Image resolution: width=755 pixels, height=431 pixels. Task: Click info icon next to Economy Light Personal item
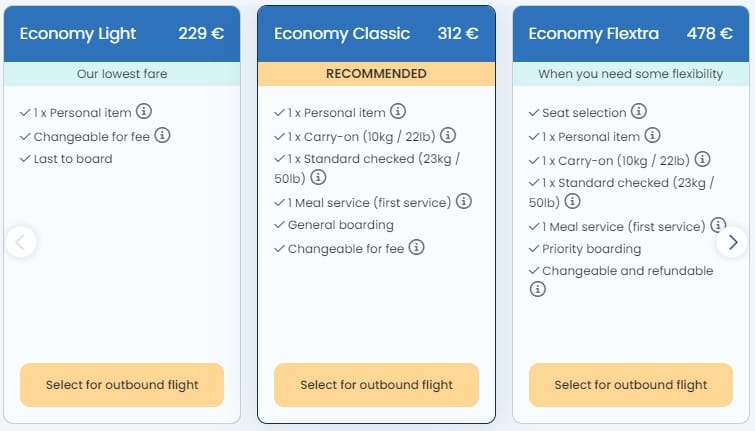[x=144, y=112]
